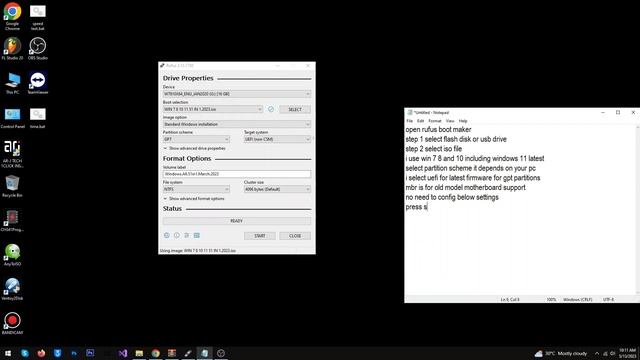
Task: Click the Notepad vertical scrollbar
Action: tap(638, 210)
